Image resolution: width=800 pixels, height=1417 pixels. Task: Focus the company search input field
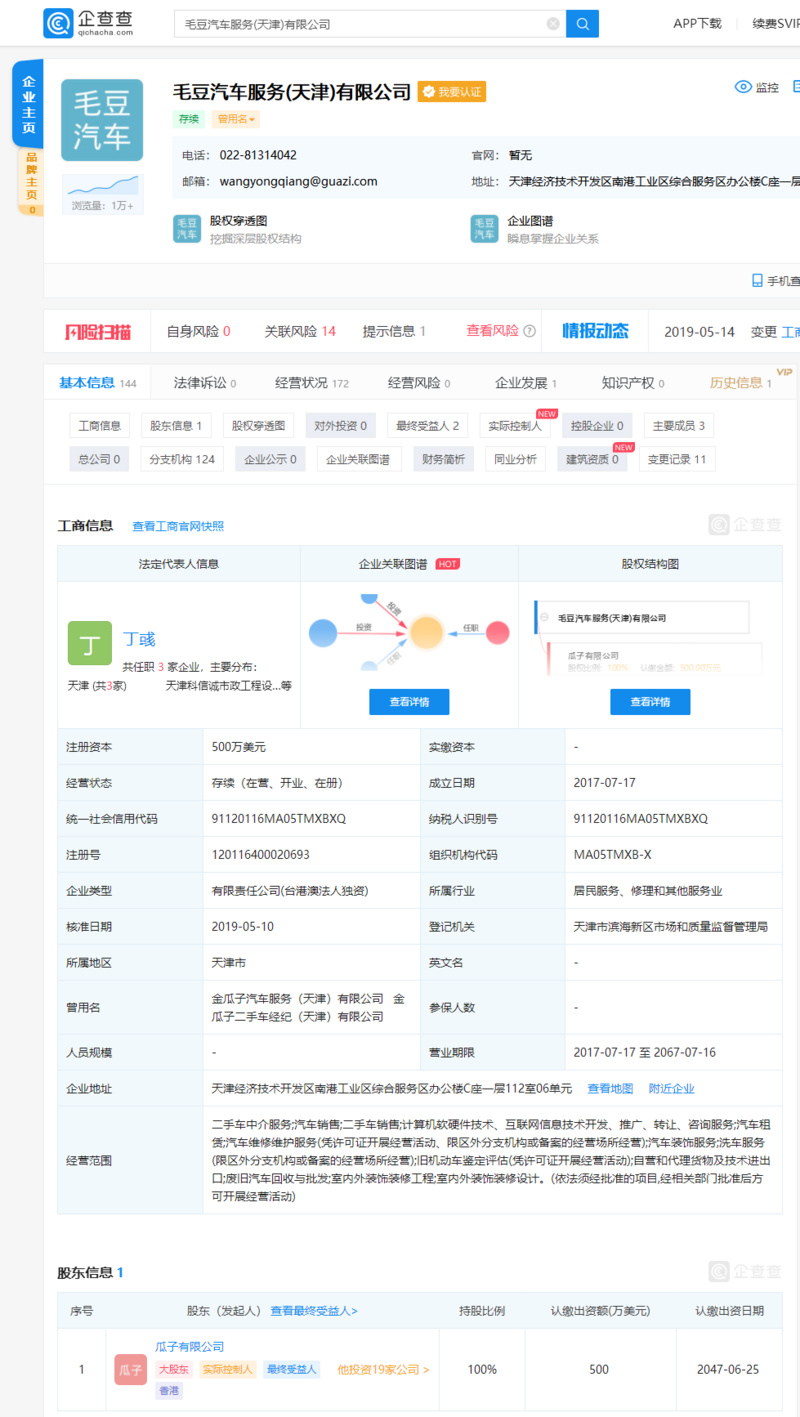370,24
